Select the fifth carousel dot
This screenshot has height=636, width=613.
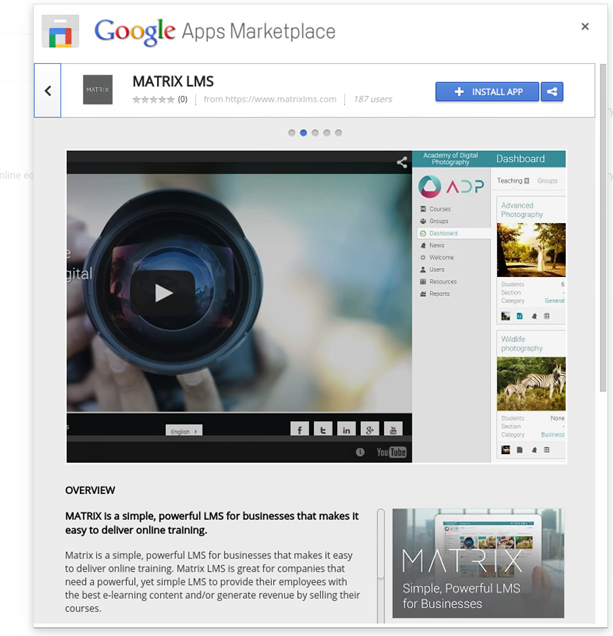click(338, 133)
